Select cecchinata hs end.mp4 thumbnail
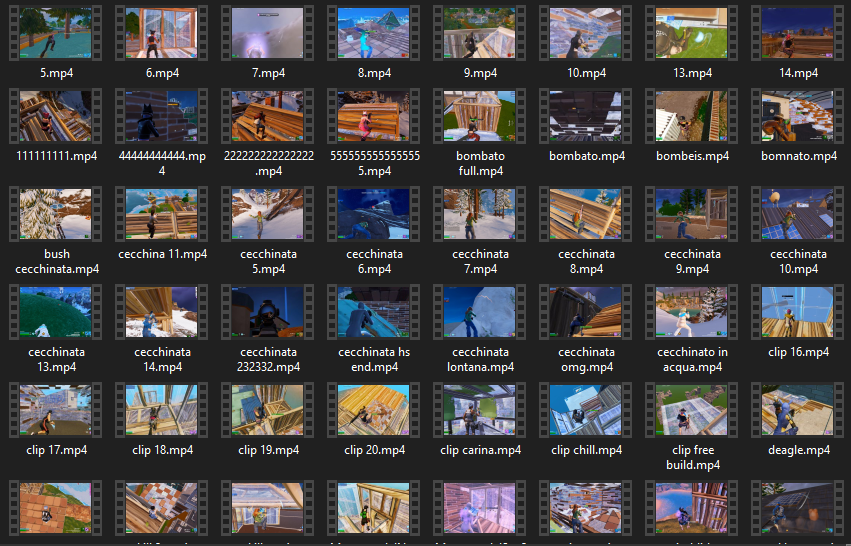This screenshot has height=546, width=851. [374, 312]
